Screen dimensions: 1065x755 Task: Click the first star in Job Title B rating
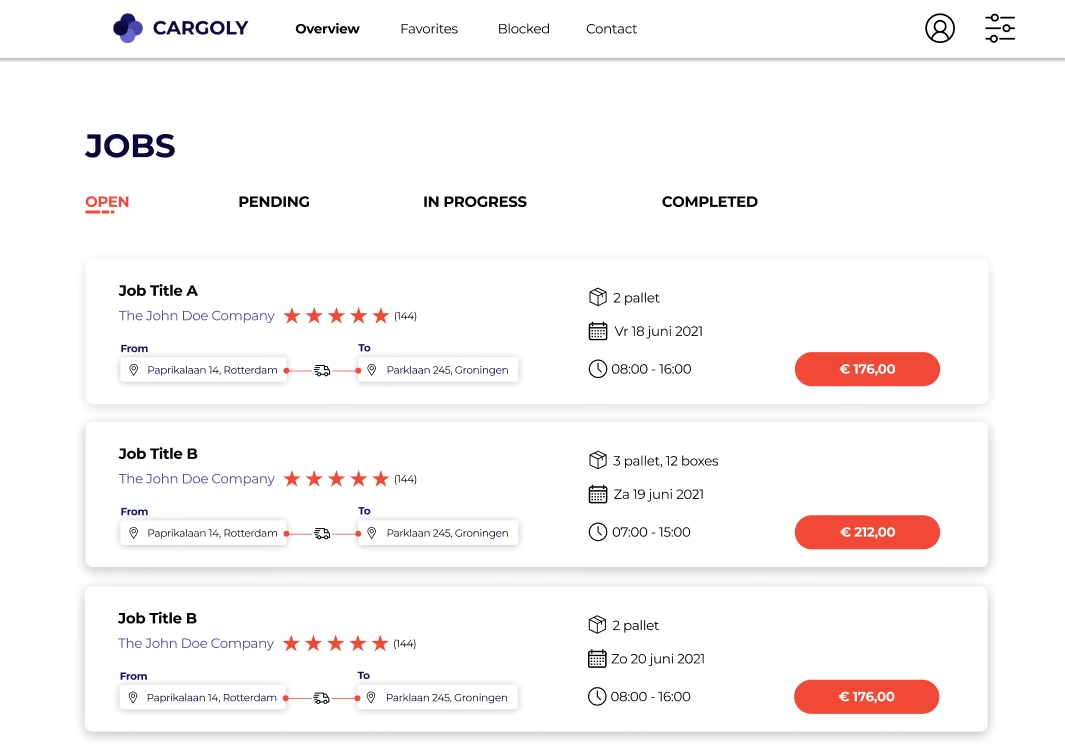(292, 478)
